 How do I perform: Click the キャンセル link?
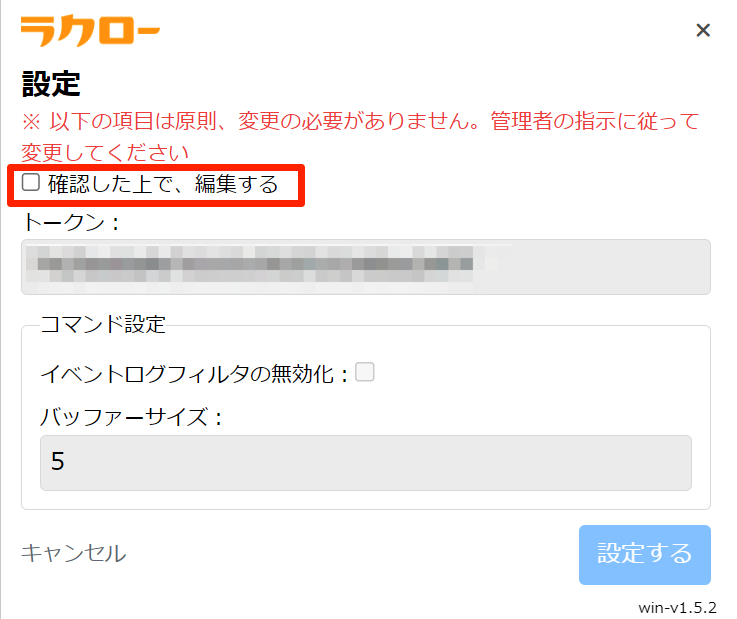click(x=73, y=553)
